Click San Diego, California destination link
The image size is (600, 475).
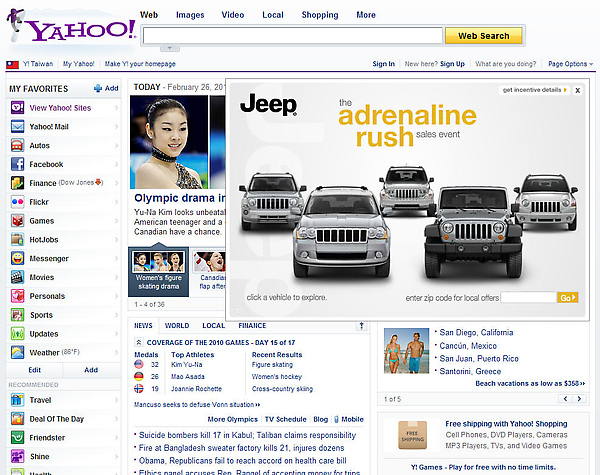coord(476,332)
